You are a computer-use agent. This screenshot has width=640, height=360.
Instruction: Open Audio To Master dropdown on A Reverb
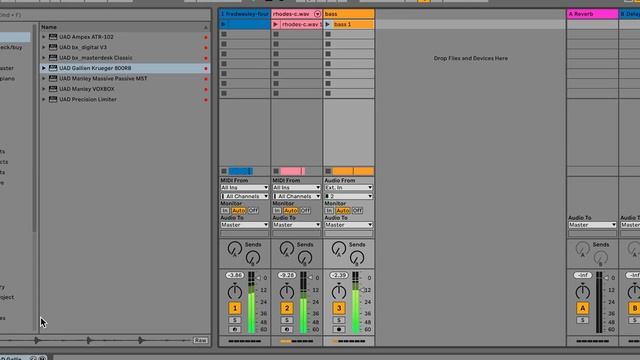pos(592,225)
